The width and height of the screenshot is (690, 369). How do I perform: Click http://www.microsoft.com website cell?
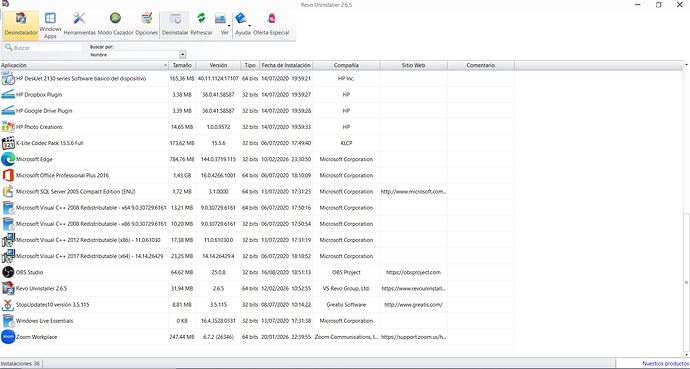(414, 192)
